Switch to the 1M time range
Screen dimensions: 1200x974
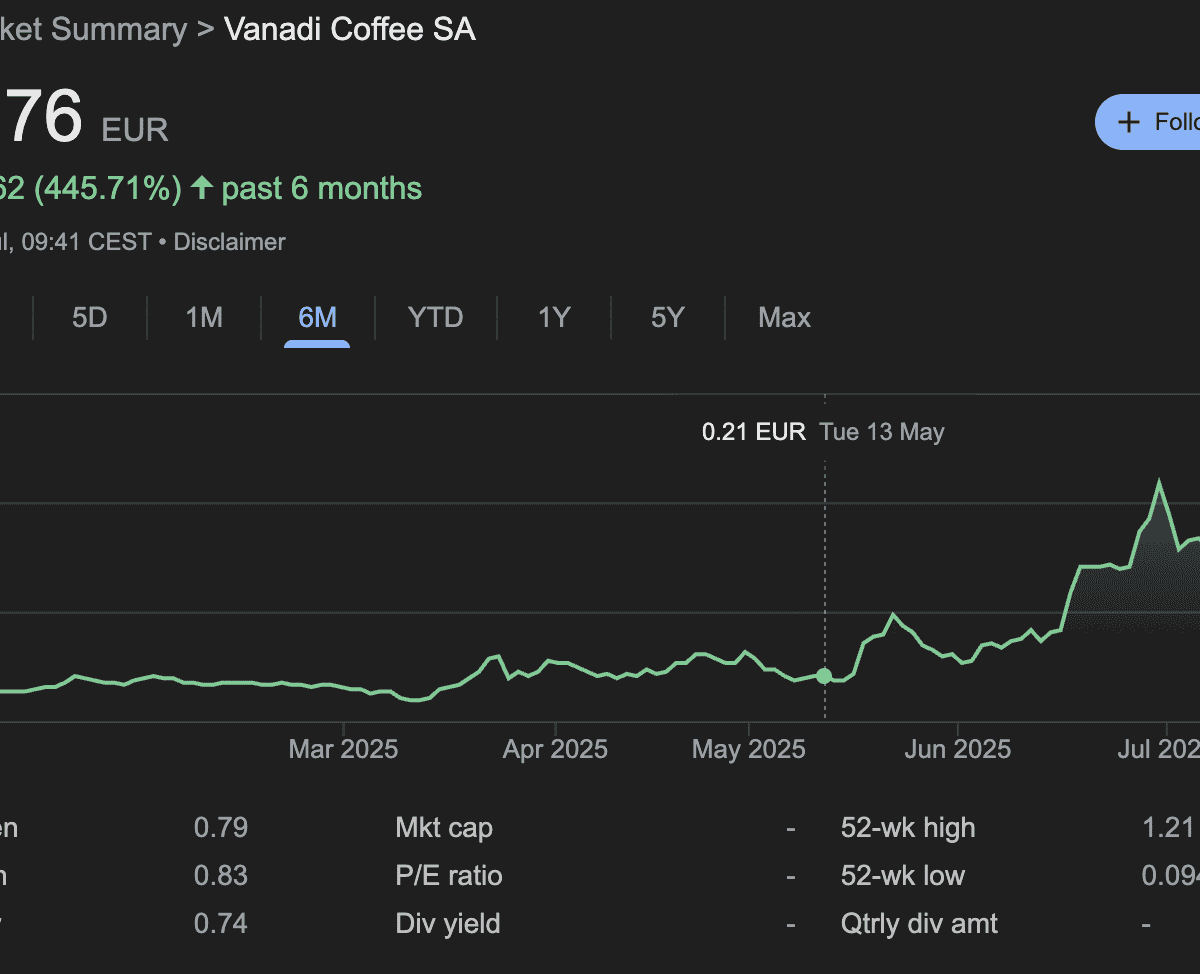point(204,318)
